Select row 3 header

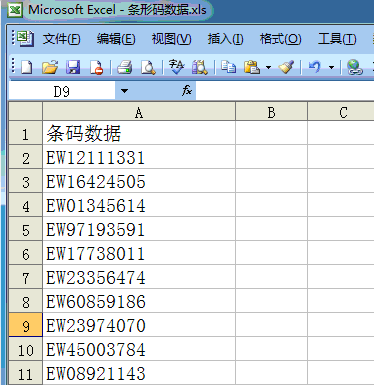[25, 181]
